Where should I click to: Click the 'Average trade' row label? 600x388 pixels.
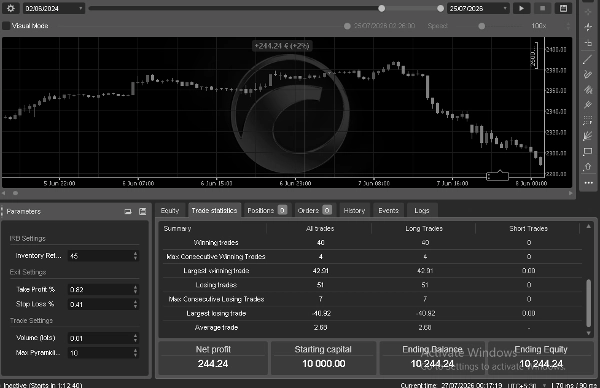[x=216, y=328]
